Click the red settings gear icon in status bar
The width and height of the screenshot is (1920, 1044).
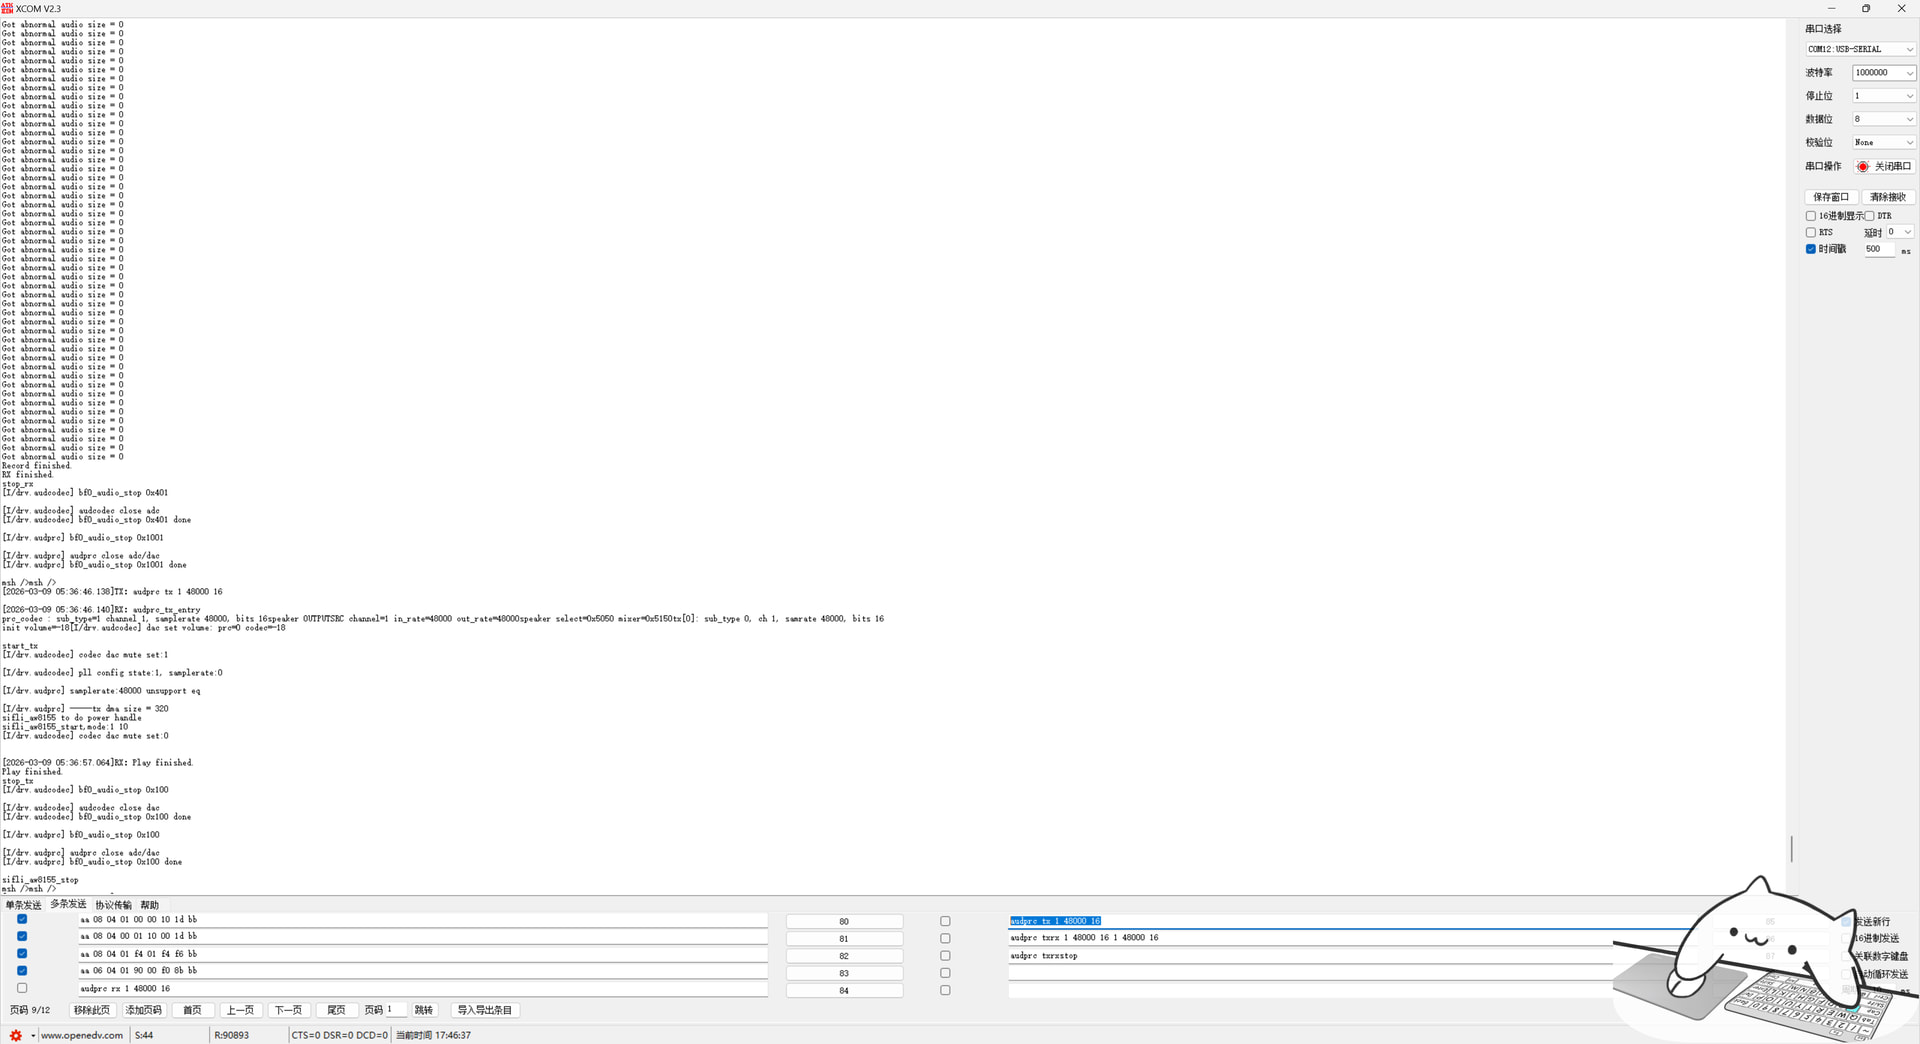(x=15, y=1035)
